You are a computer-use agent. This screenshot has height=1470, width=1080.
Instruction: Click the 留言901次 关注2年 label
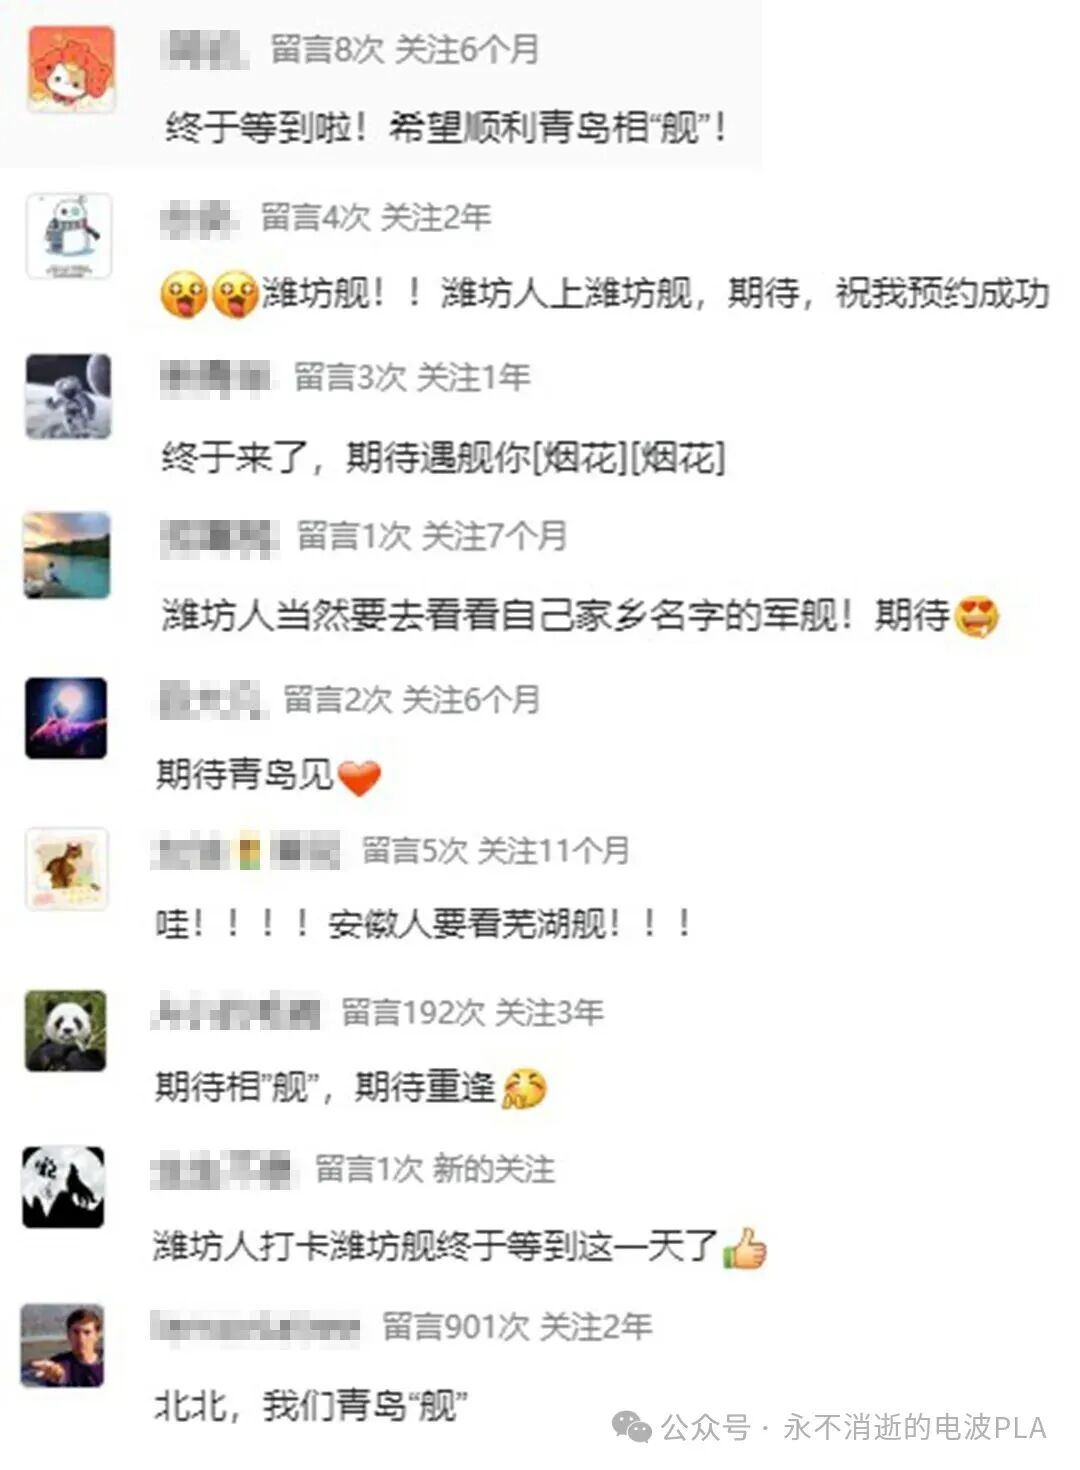(x=517, y=1327)
